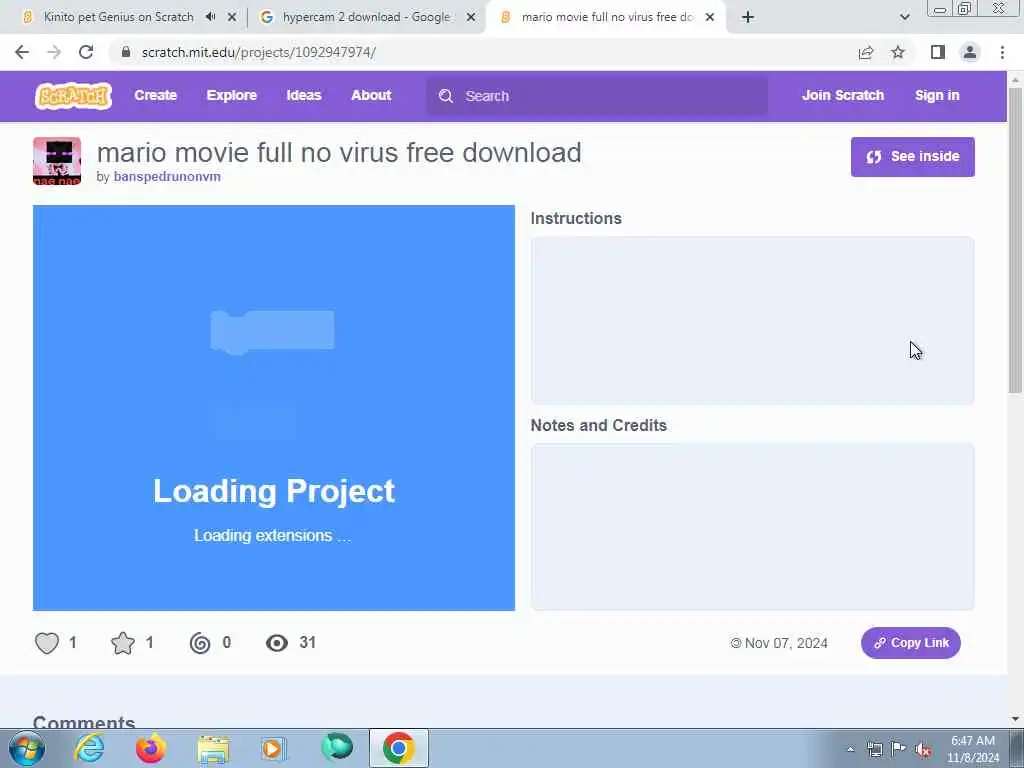
Task: Click the Scratch logo in the navbar
Action: (73, 95)
